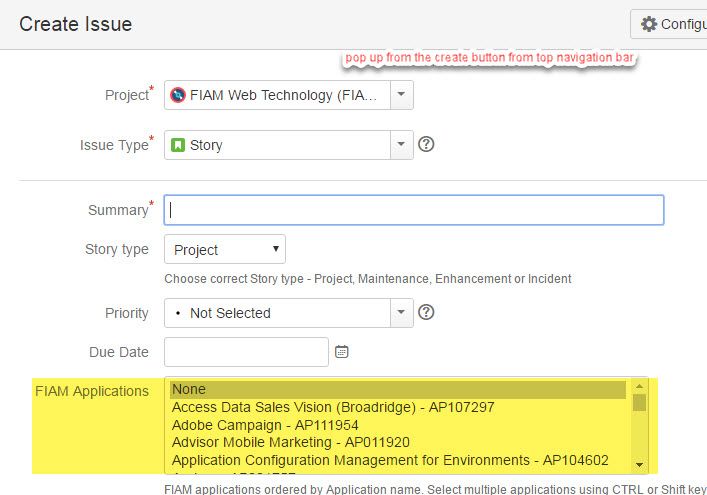
Task: Click the Due Date input box
Action: (x=246, y=352)
